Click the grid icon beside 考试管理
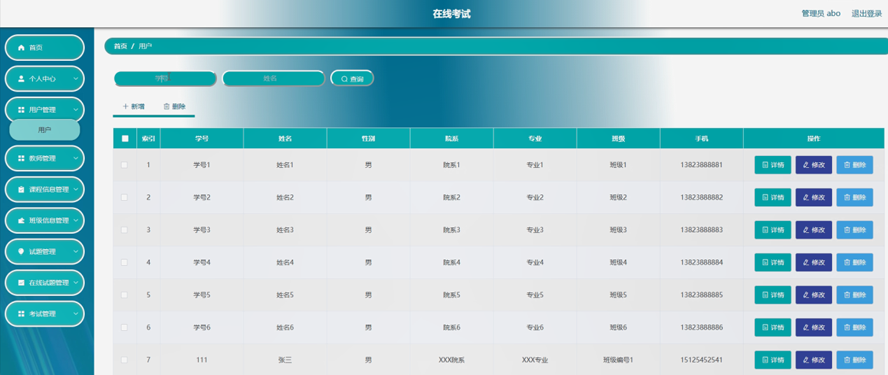This screenshot has width=888, height=375. pos(22,314)
